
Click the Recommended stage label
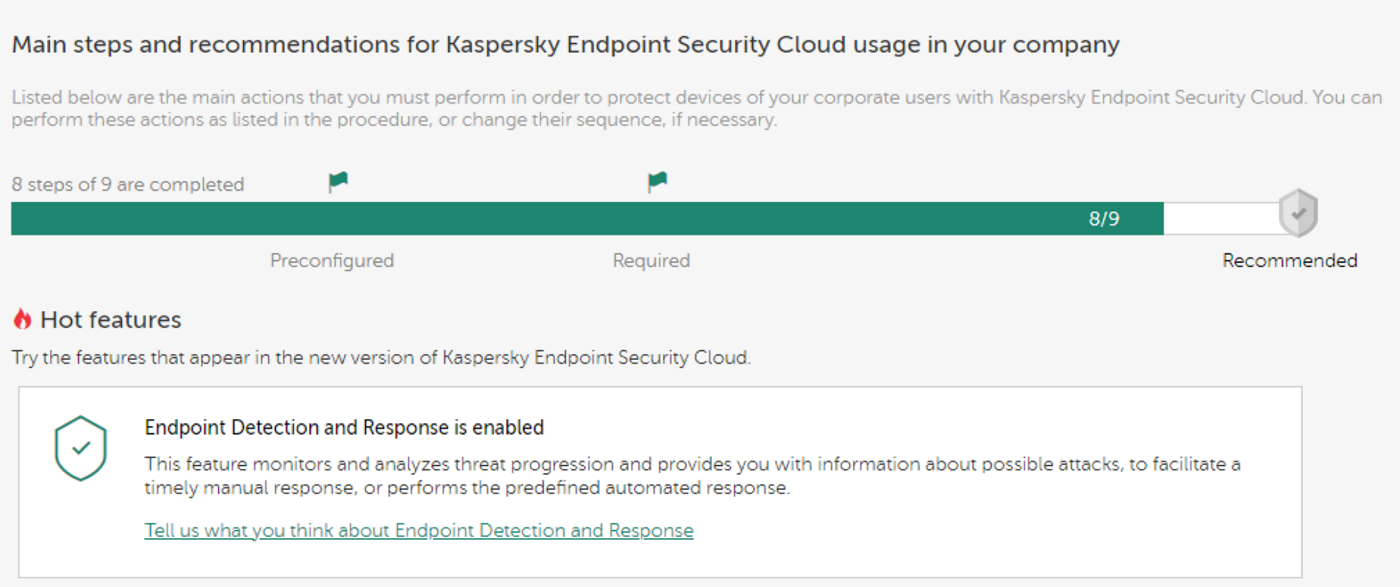tap(1289, 260)
